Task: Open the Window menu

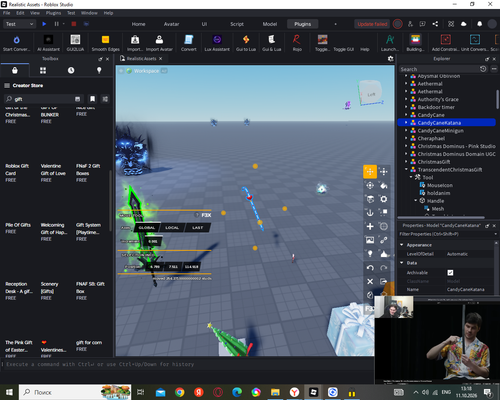Action: click(89, 13)
